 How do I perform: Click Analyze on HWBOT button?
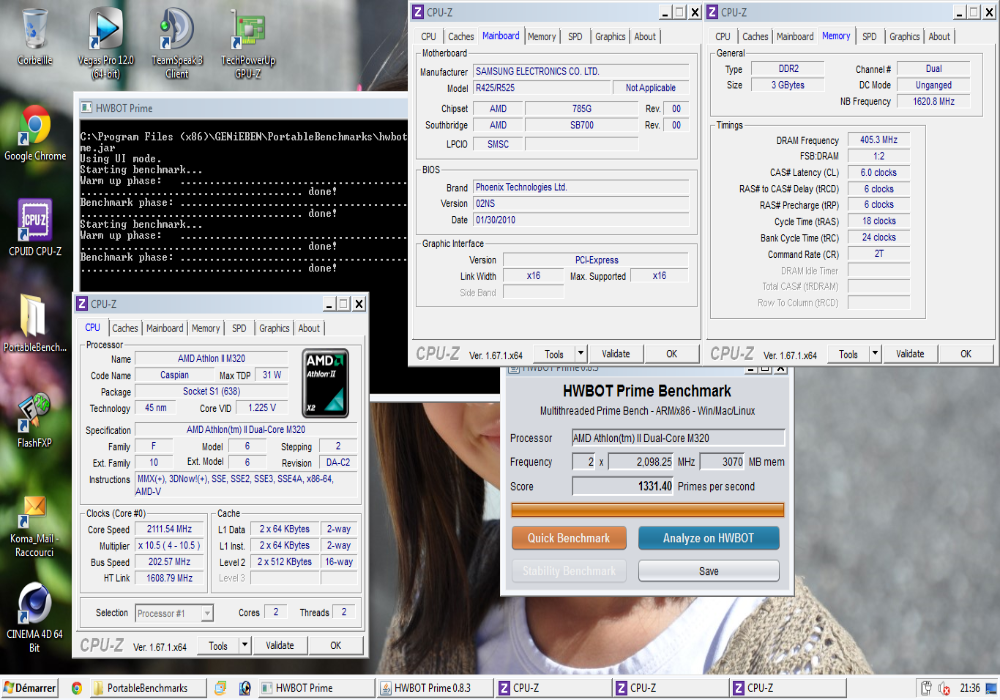point(709,538)
